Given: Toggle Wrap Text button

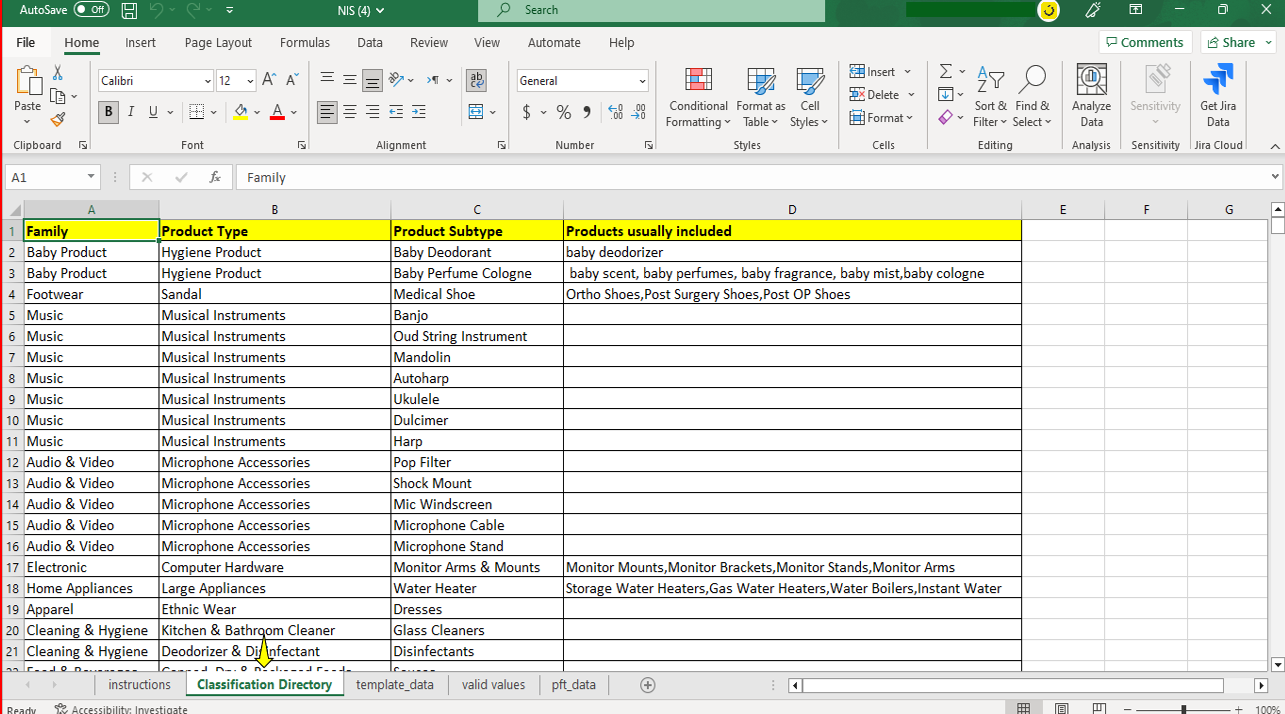Looking at the screenshot, I should tap(476, 80).
